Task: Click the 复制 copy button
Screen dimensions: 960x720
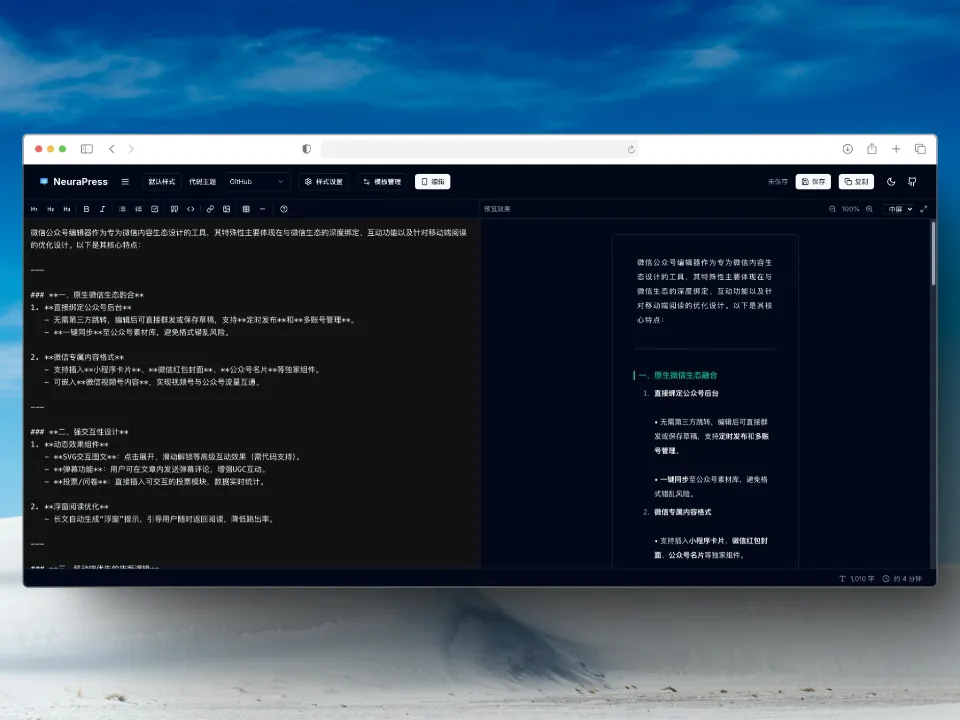Action: [855, 182]
